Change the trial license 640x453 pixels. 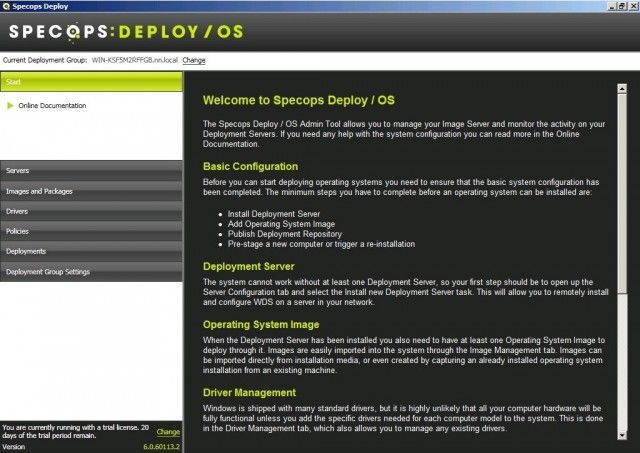(x=168, y=432)
